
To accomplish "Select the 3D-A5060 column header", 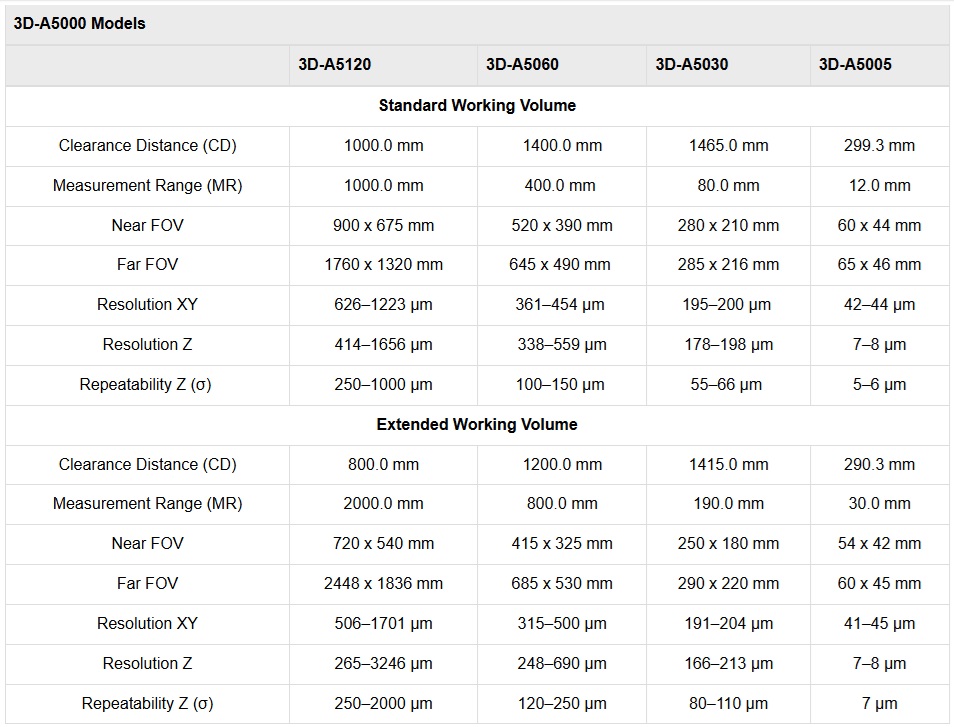I will point(522,65).
